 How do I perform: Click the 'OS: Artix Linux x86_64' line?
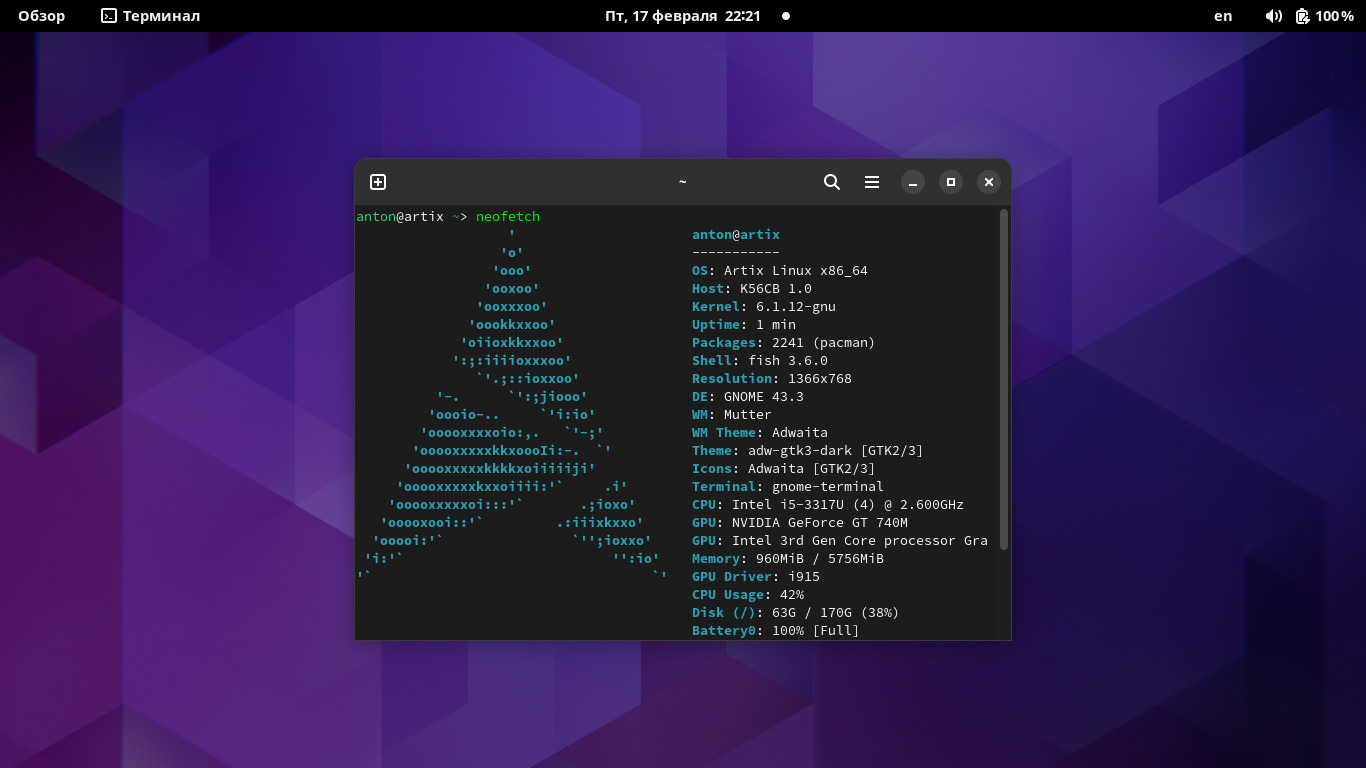779,271
